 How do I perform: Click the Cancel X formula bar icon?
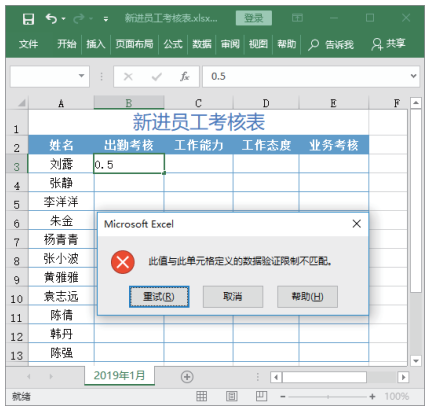128,77
